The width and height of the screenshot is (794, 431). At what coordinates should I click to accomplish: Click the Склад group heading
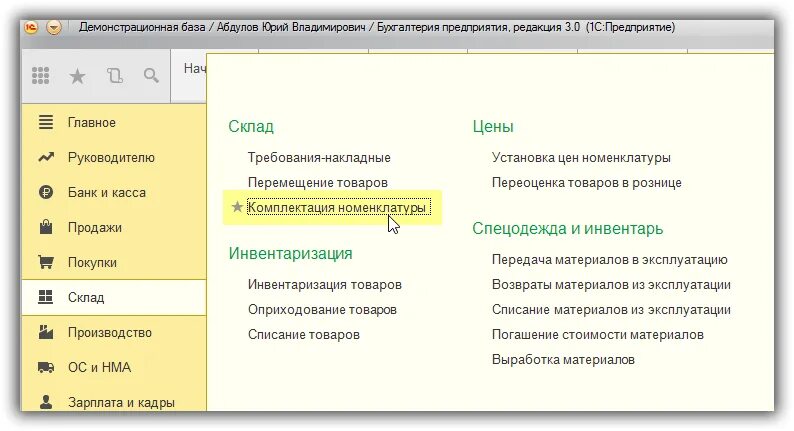[x=251, y=126]
